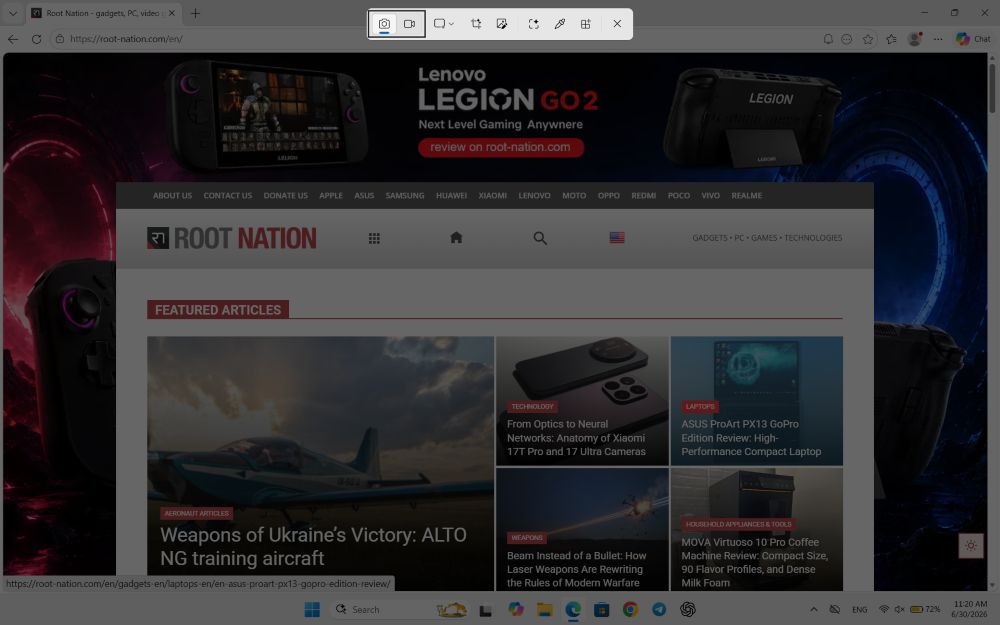Open the Favorites list icon
1000x625 pixels.
891,39
